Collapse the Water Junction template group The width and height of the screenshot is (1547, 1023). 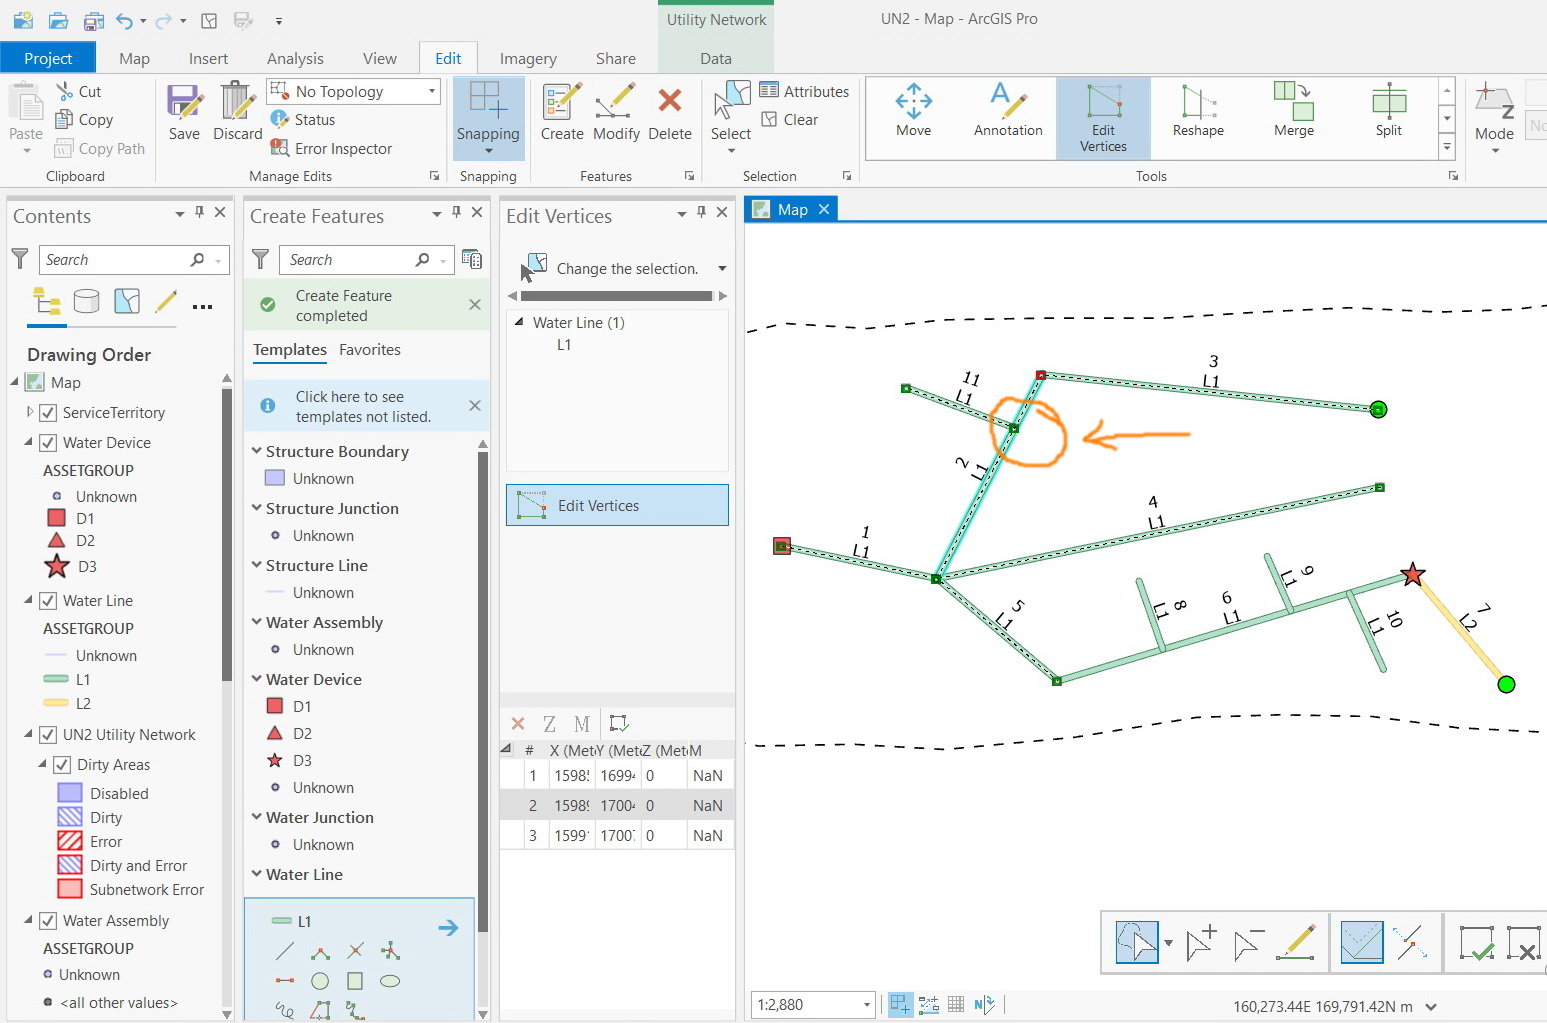[257, 817]
